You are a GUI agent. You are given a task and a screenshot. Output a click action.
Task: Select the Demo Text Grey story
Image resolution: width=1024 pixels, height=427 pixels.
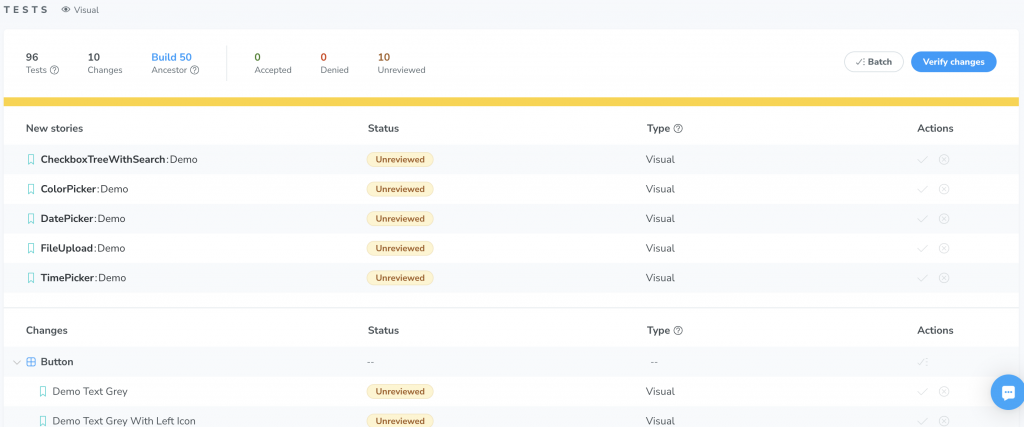(x=90, y=391)
